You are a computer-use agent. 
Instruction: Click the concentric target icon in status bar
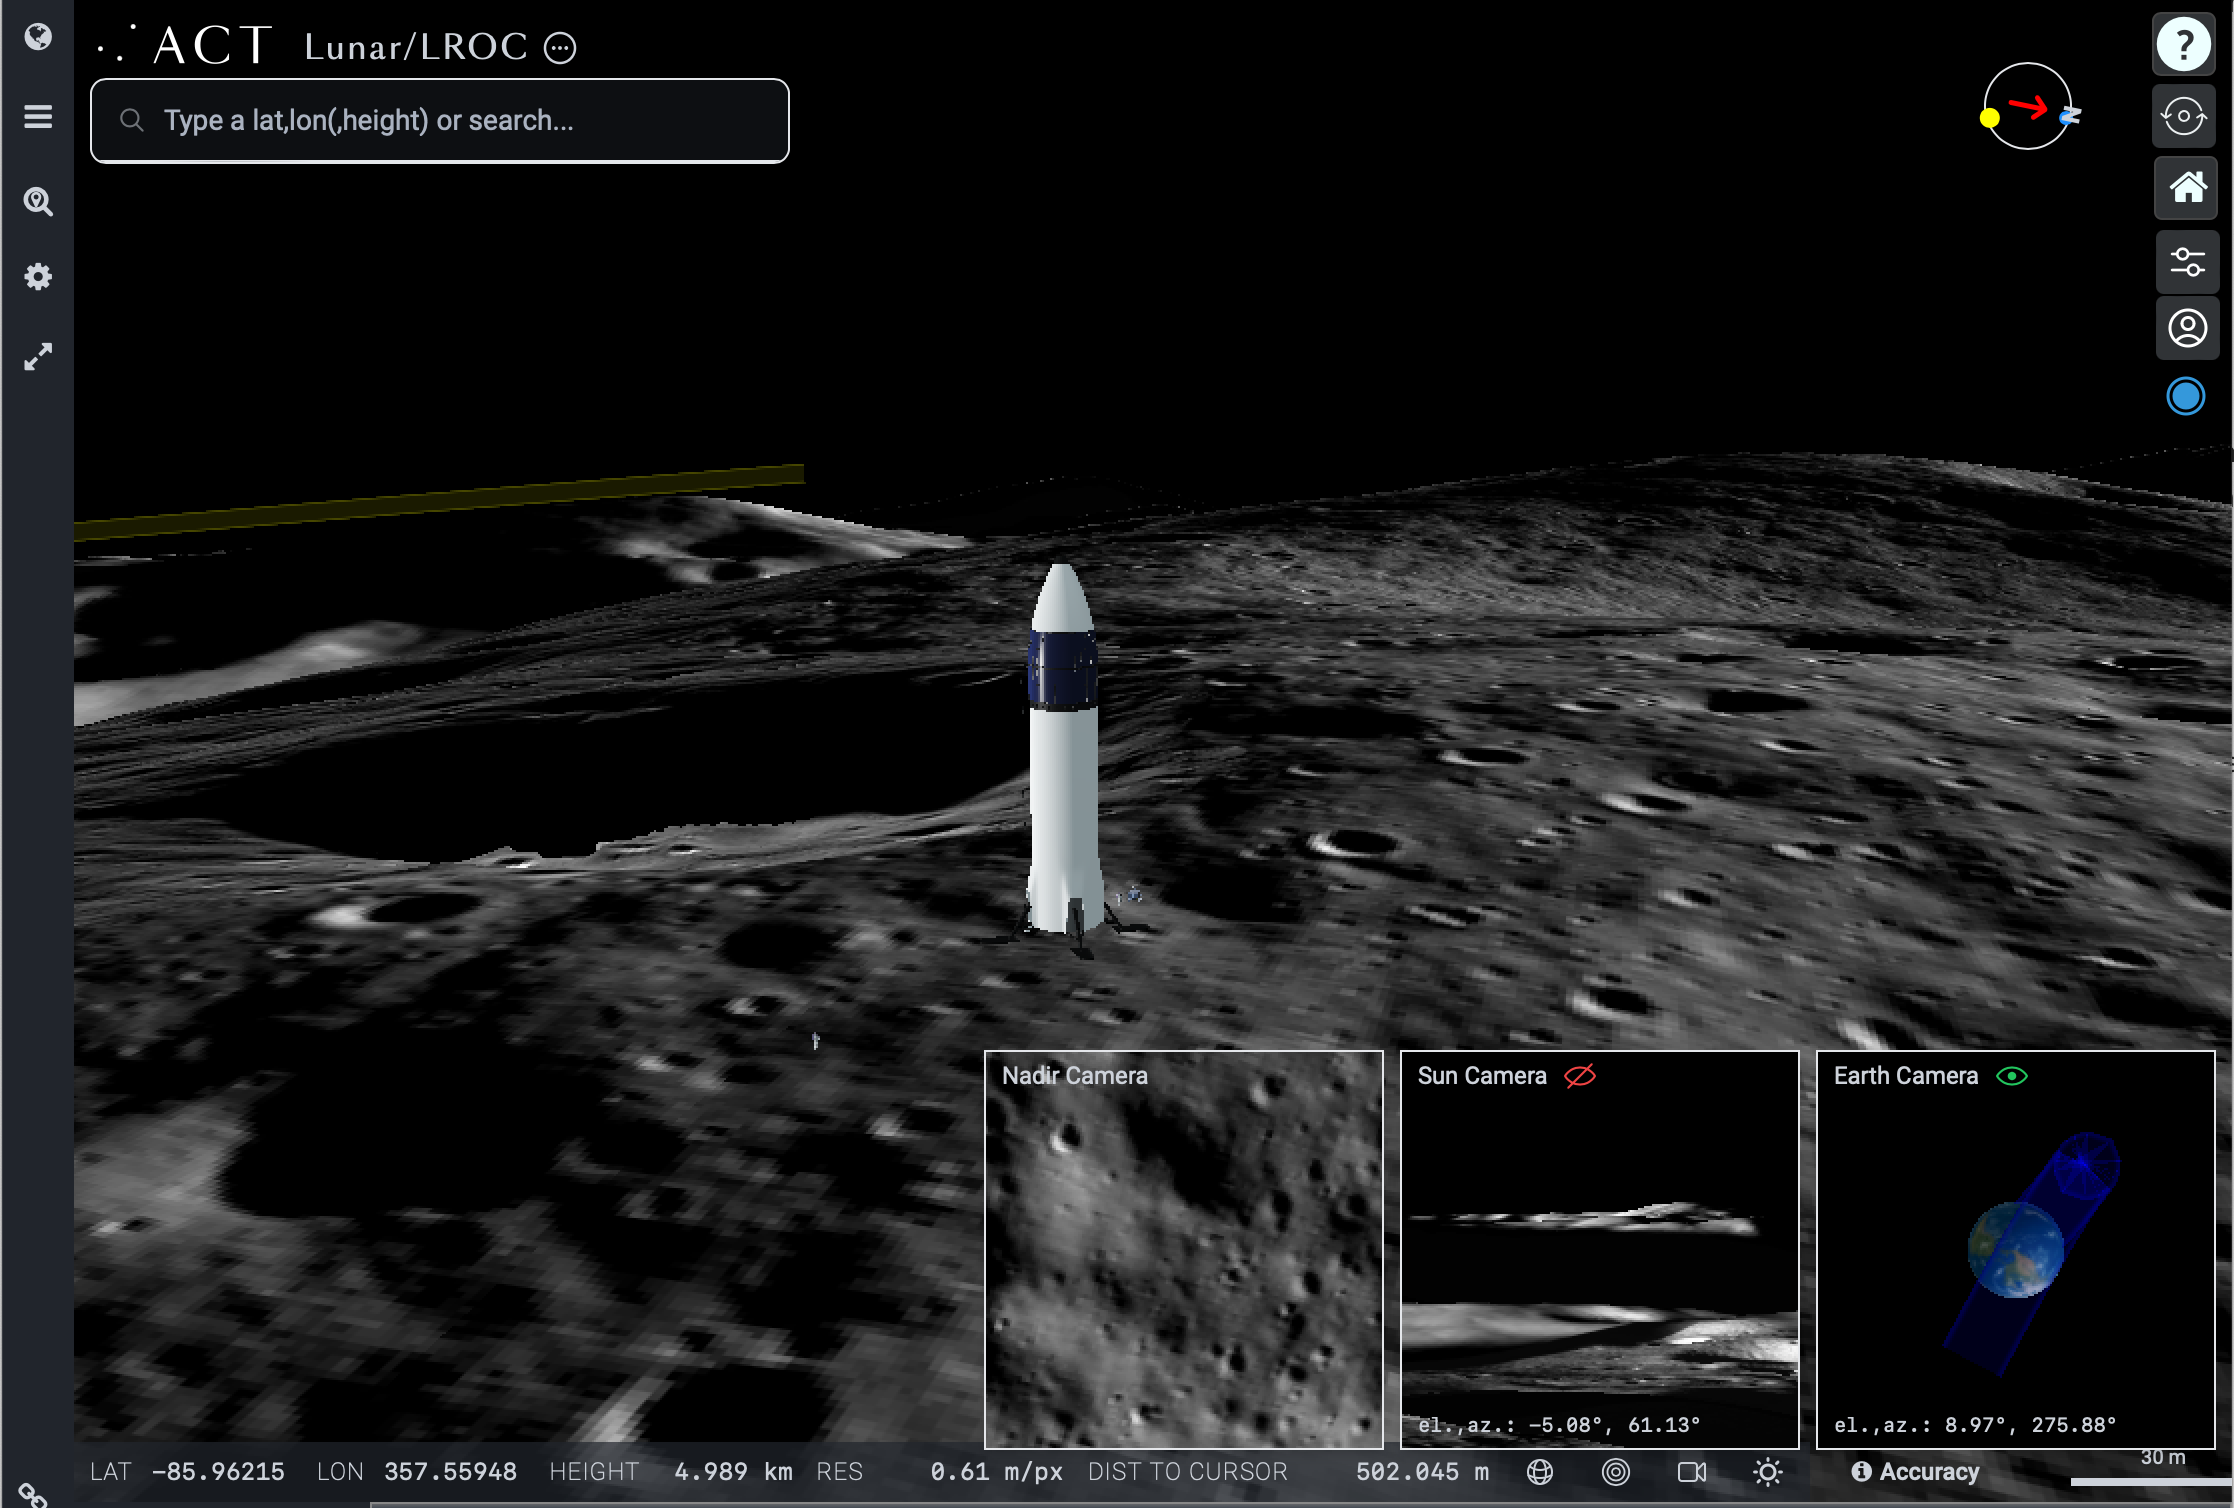tap(1615, 1472)
